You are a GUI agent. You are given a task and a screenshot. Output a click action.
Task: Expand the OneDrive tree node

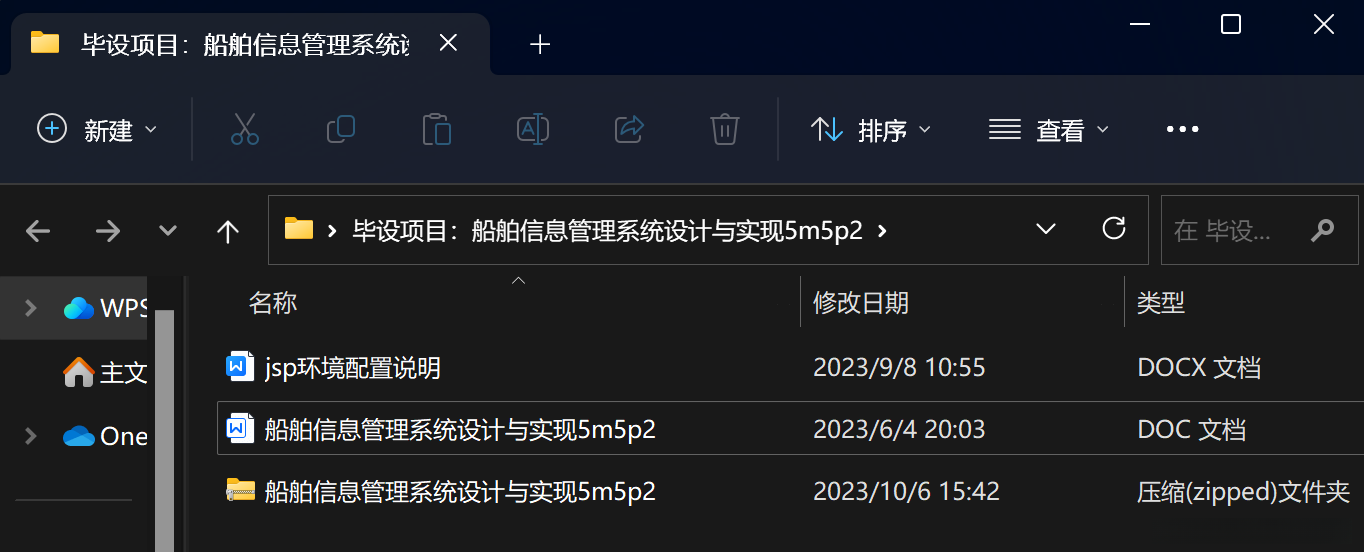(31, 435)
